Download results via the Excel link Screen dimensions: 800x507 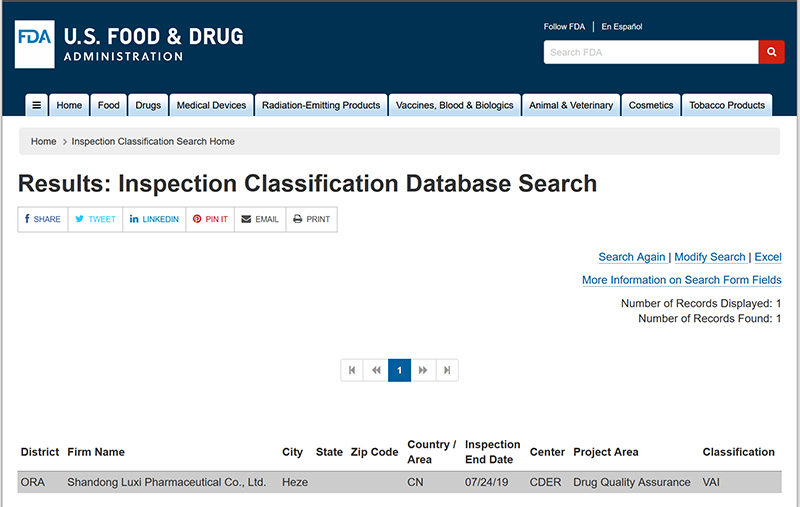pyautogui.click(x=768, y=257)
